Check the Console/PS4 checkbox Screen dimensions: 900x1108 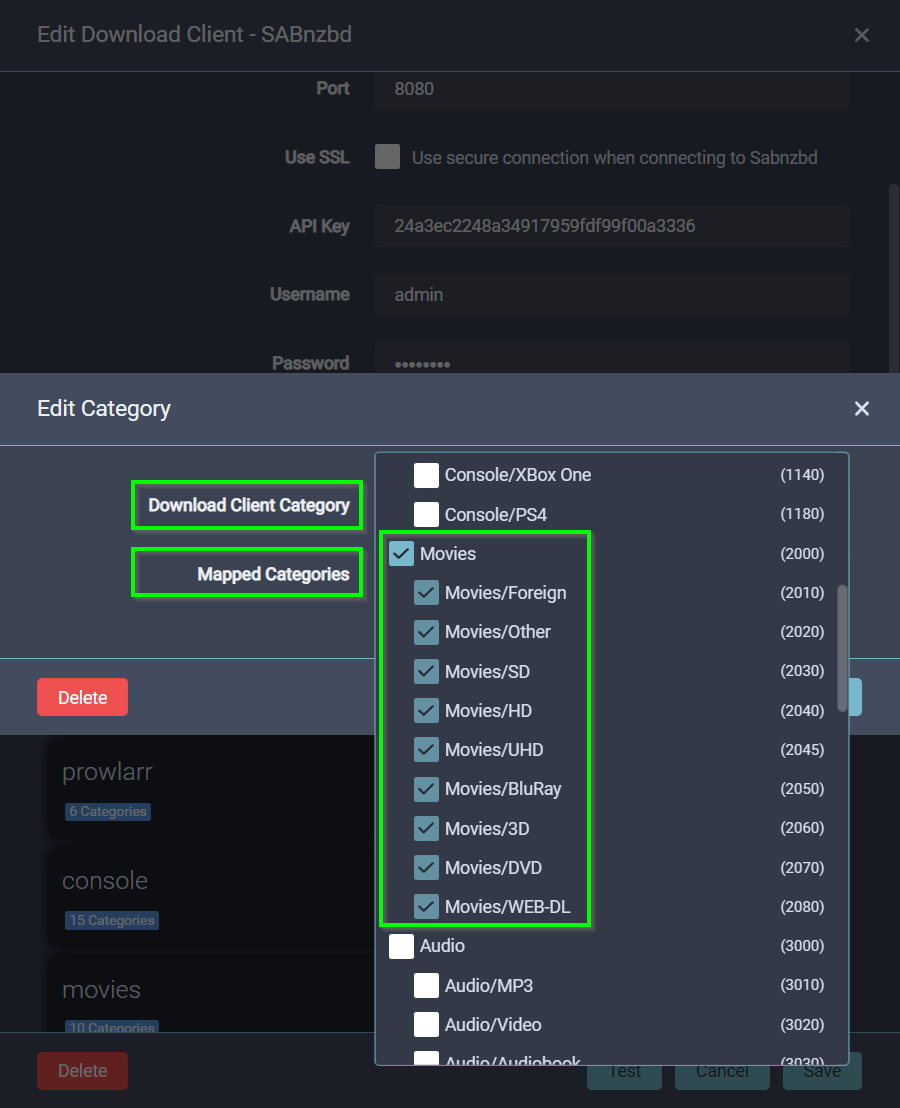click(427, 515)
